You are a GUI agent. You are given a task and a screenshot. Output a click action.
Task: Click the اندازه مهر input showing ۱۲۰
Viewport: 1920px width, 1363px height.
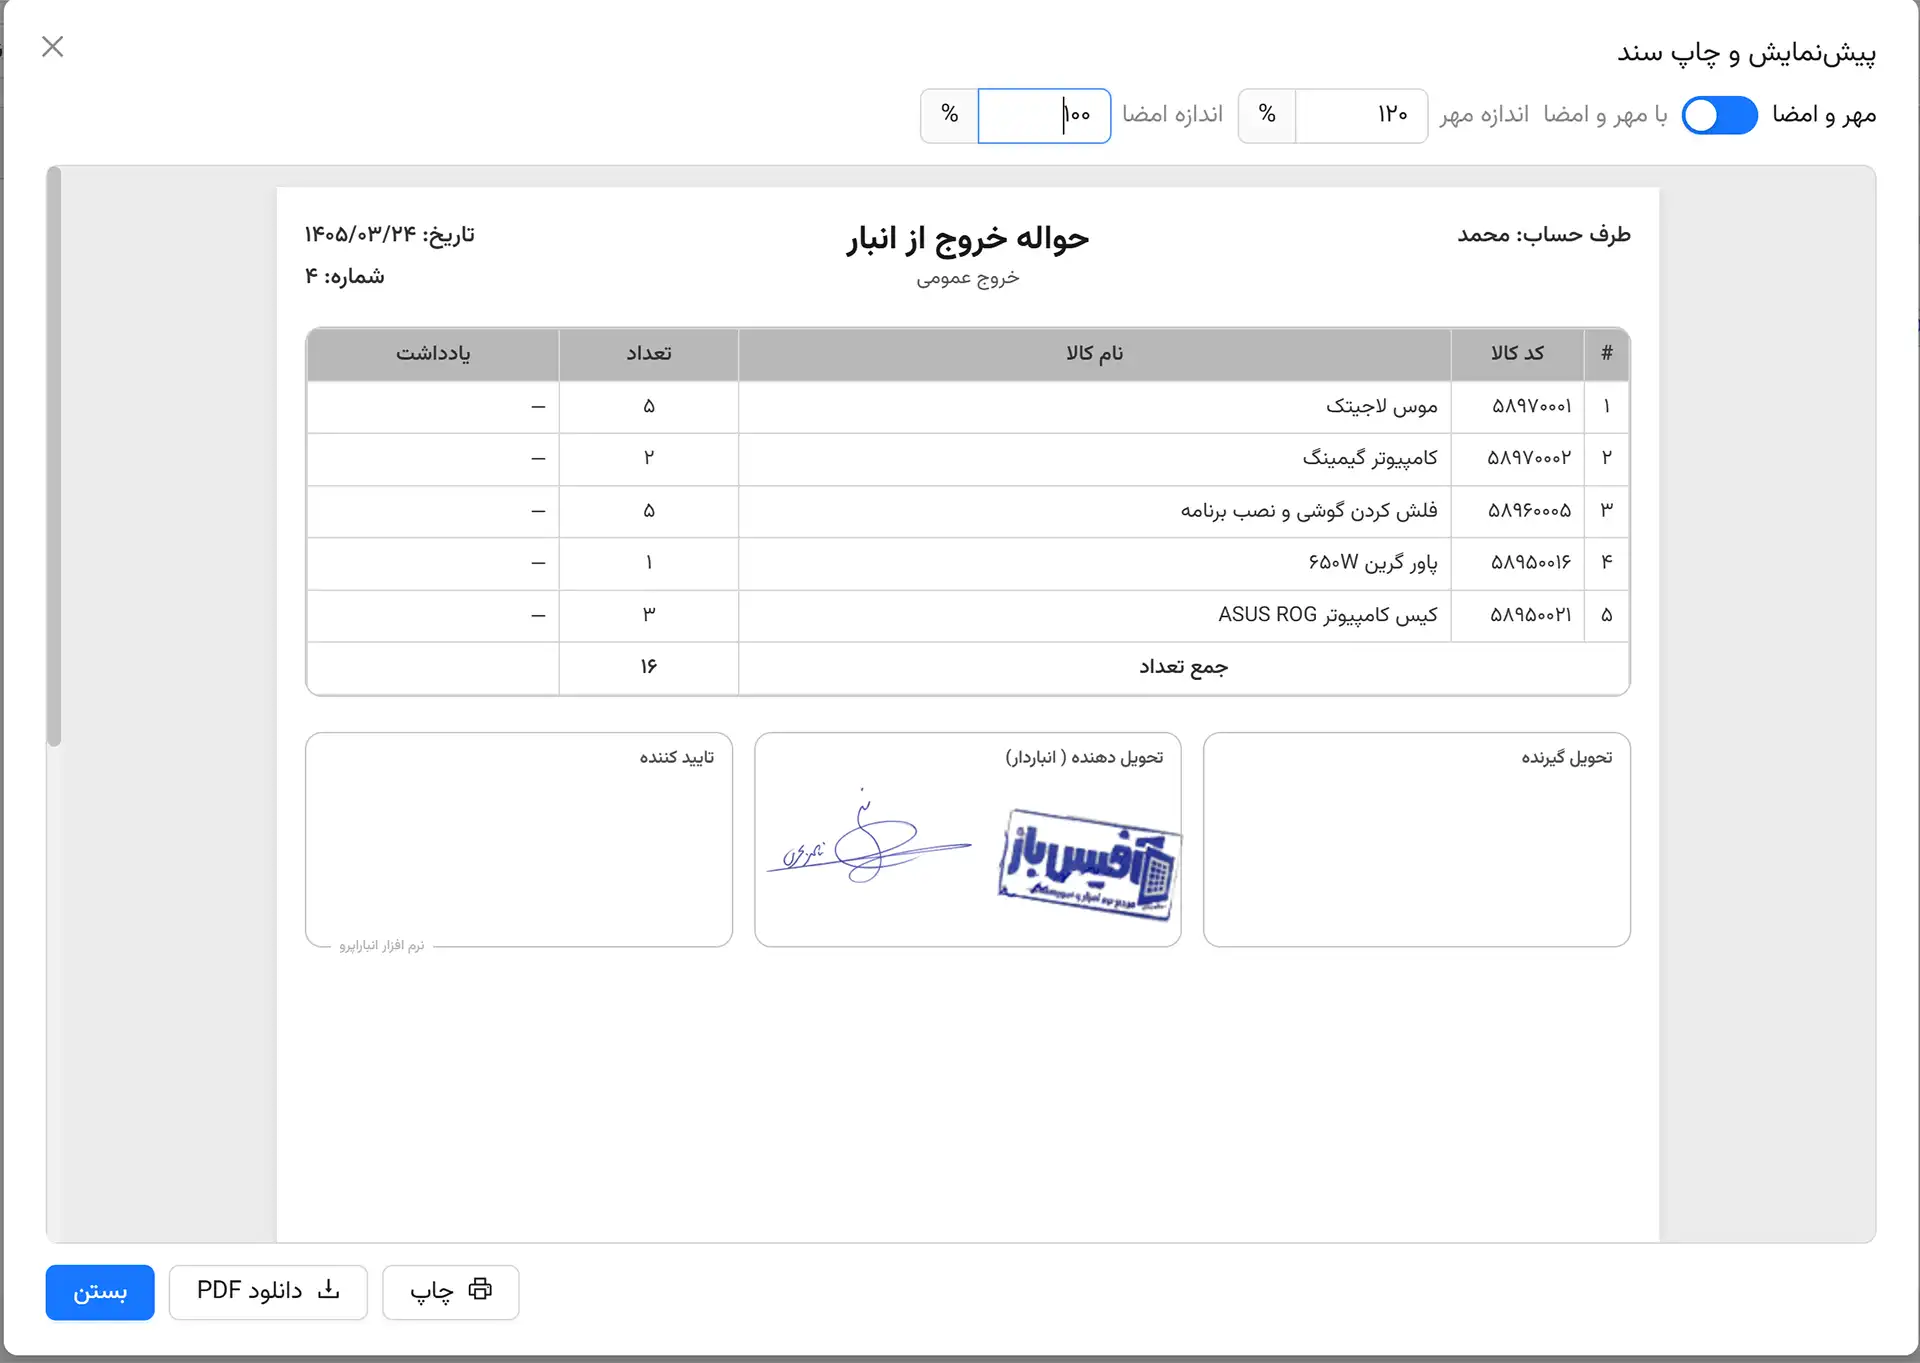point(1361,115)
